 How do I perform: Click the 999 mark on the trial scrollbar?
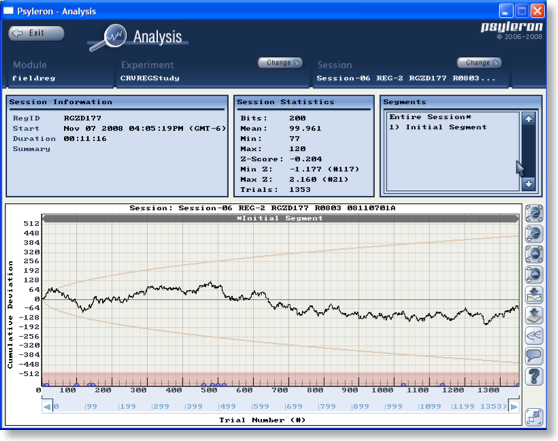(x=393, y=406)
